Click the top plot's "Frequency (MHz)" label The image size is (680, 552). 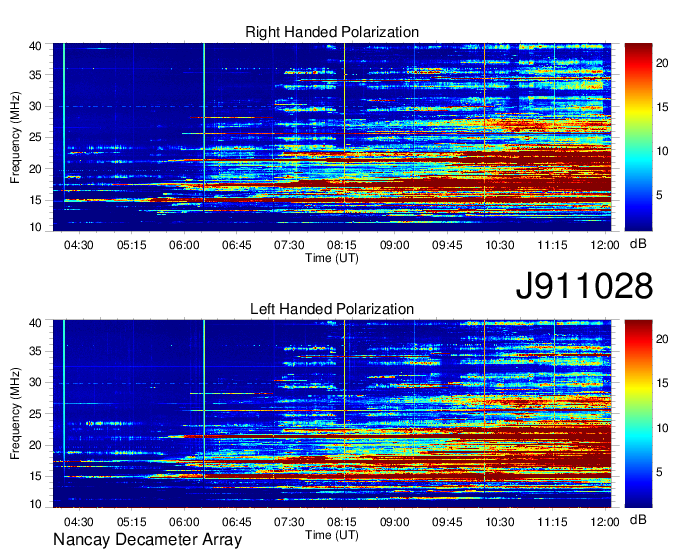[15, 137]
